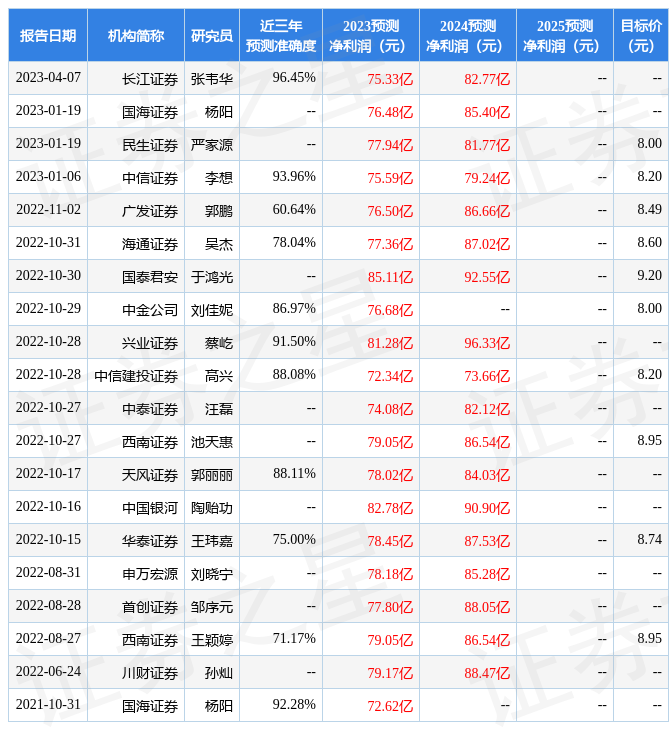Select date cell 2022-10-16
This screenshot has height=730, width=669.
[48, 507]
